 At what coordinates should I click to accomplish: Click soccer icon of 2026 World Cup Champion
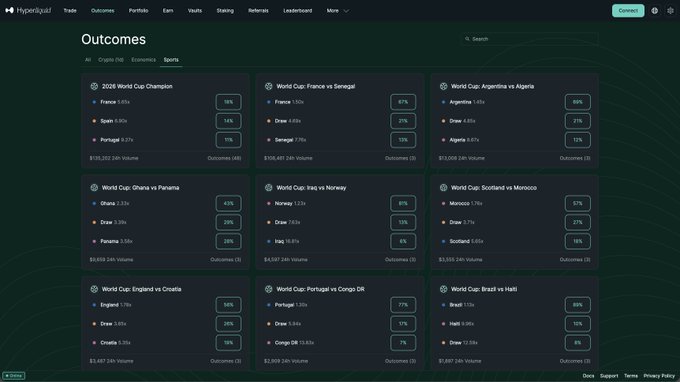[x=94, y=86]
